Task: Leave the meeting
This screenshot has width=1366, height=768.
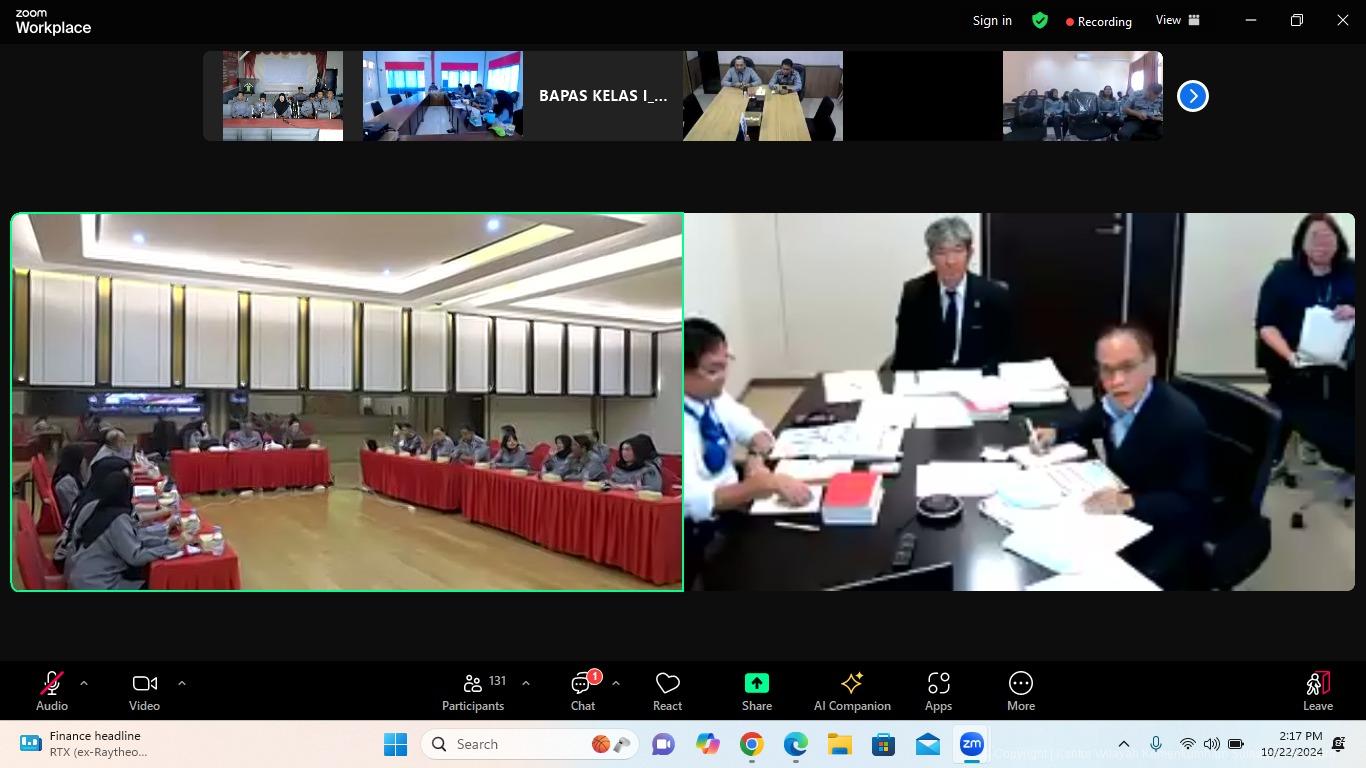Action: [1317, 691]
